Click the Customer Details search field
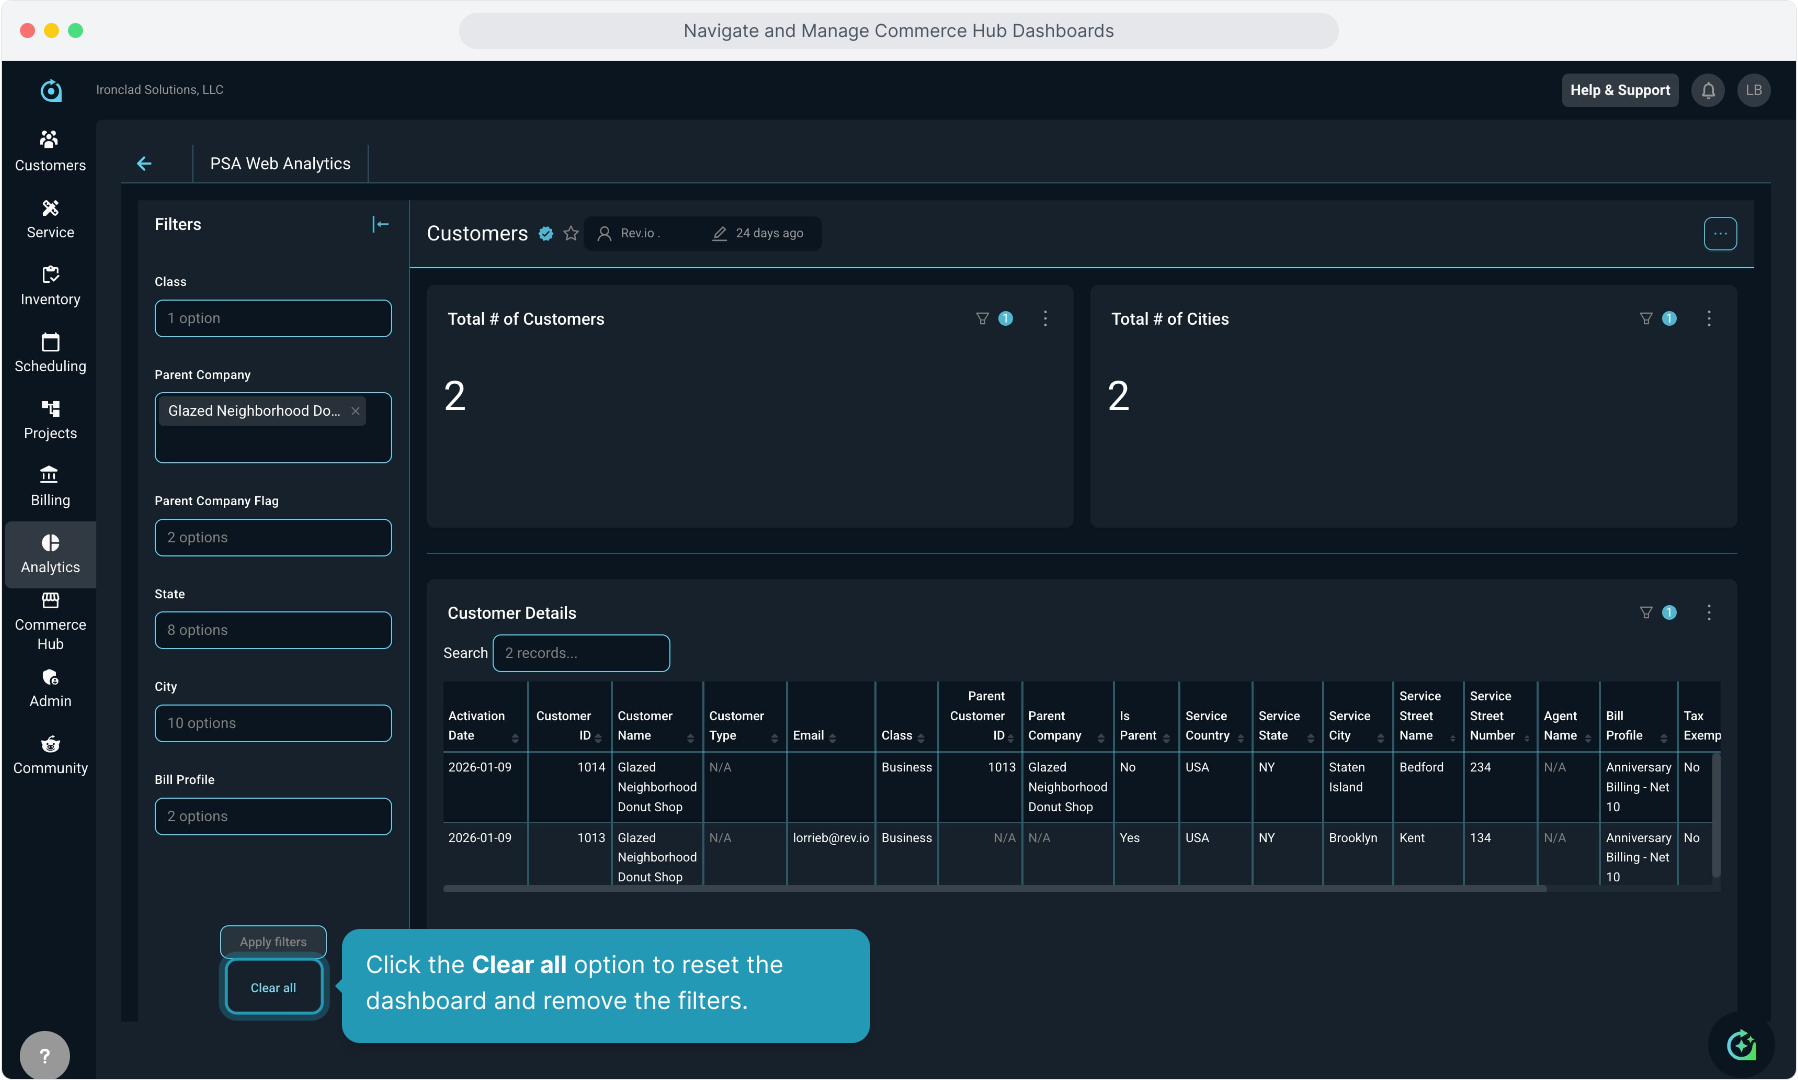Image resolution: width=1798 pixels, height=1080 pixels. click(x=581, y=653)
